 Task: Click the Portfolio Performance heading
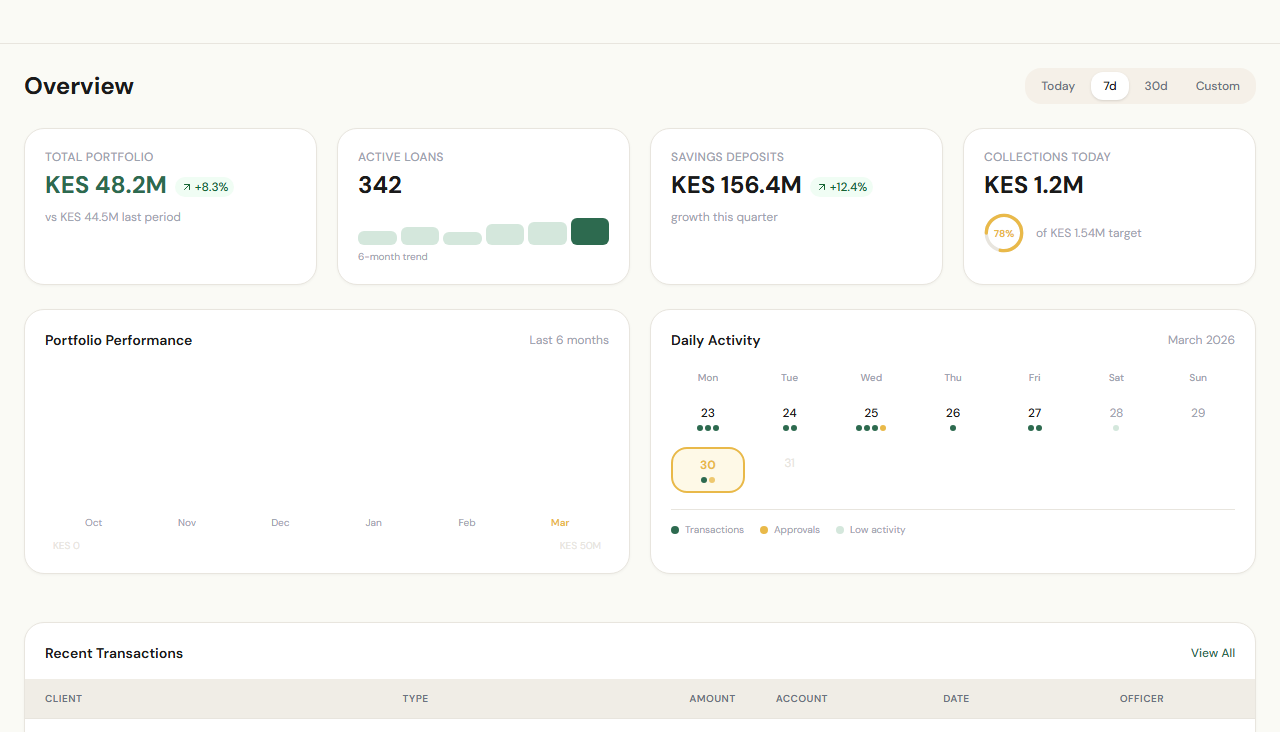coord(119,341)
